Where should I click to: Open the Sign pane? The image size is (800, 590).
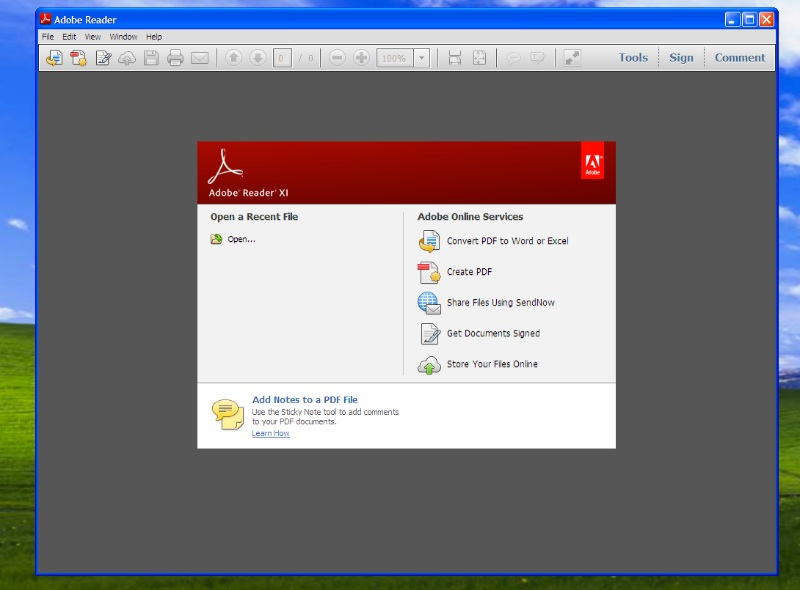[681, 58]
